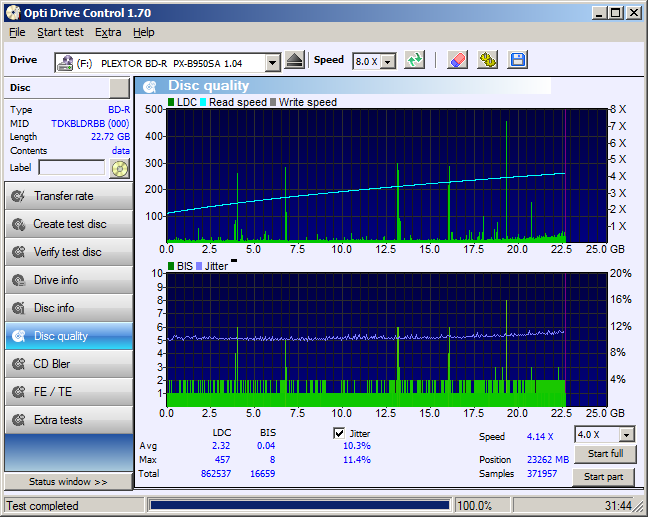Click the Position value 23262 MB
Screen dimensions: 648x517
[548, 460]
